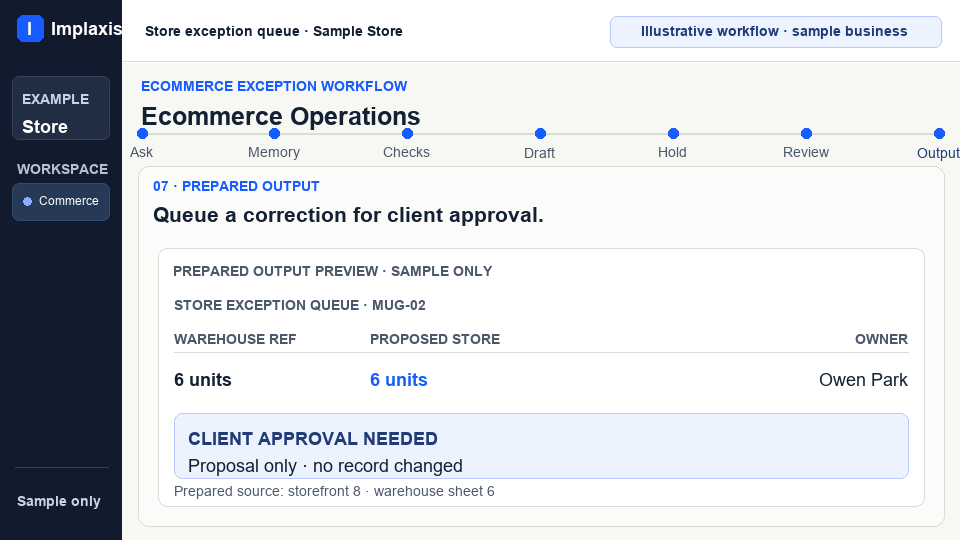Click the Prepared source storefront footnote
The image size is (960, 540).
point(334,492)
